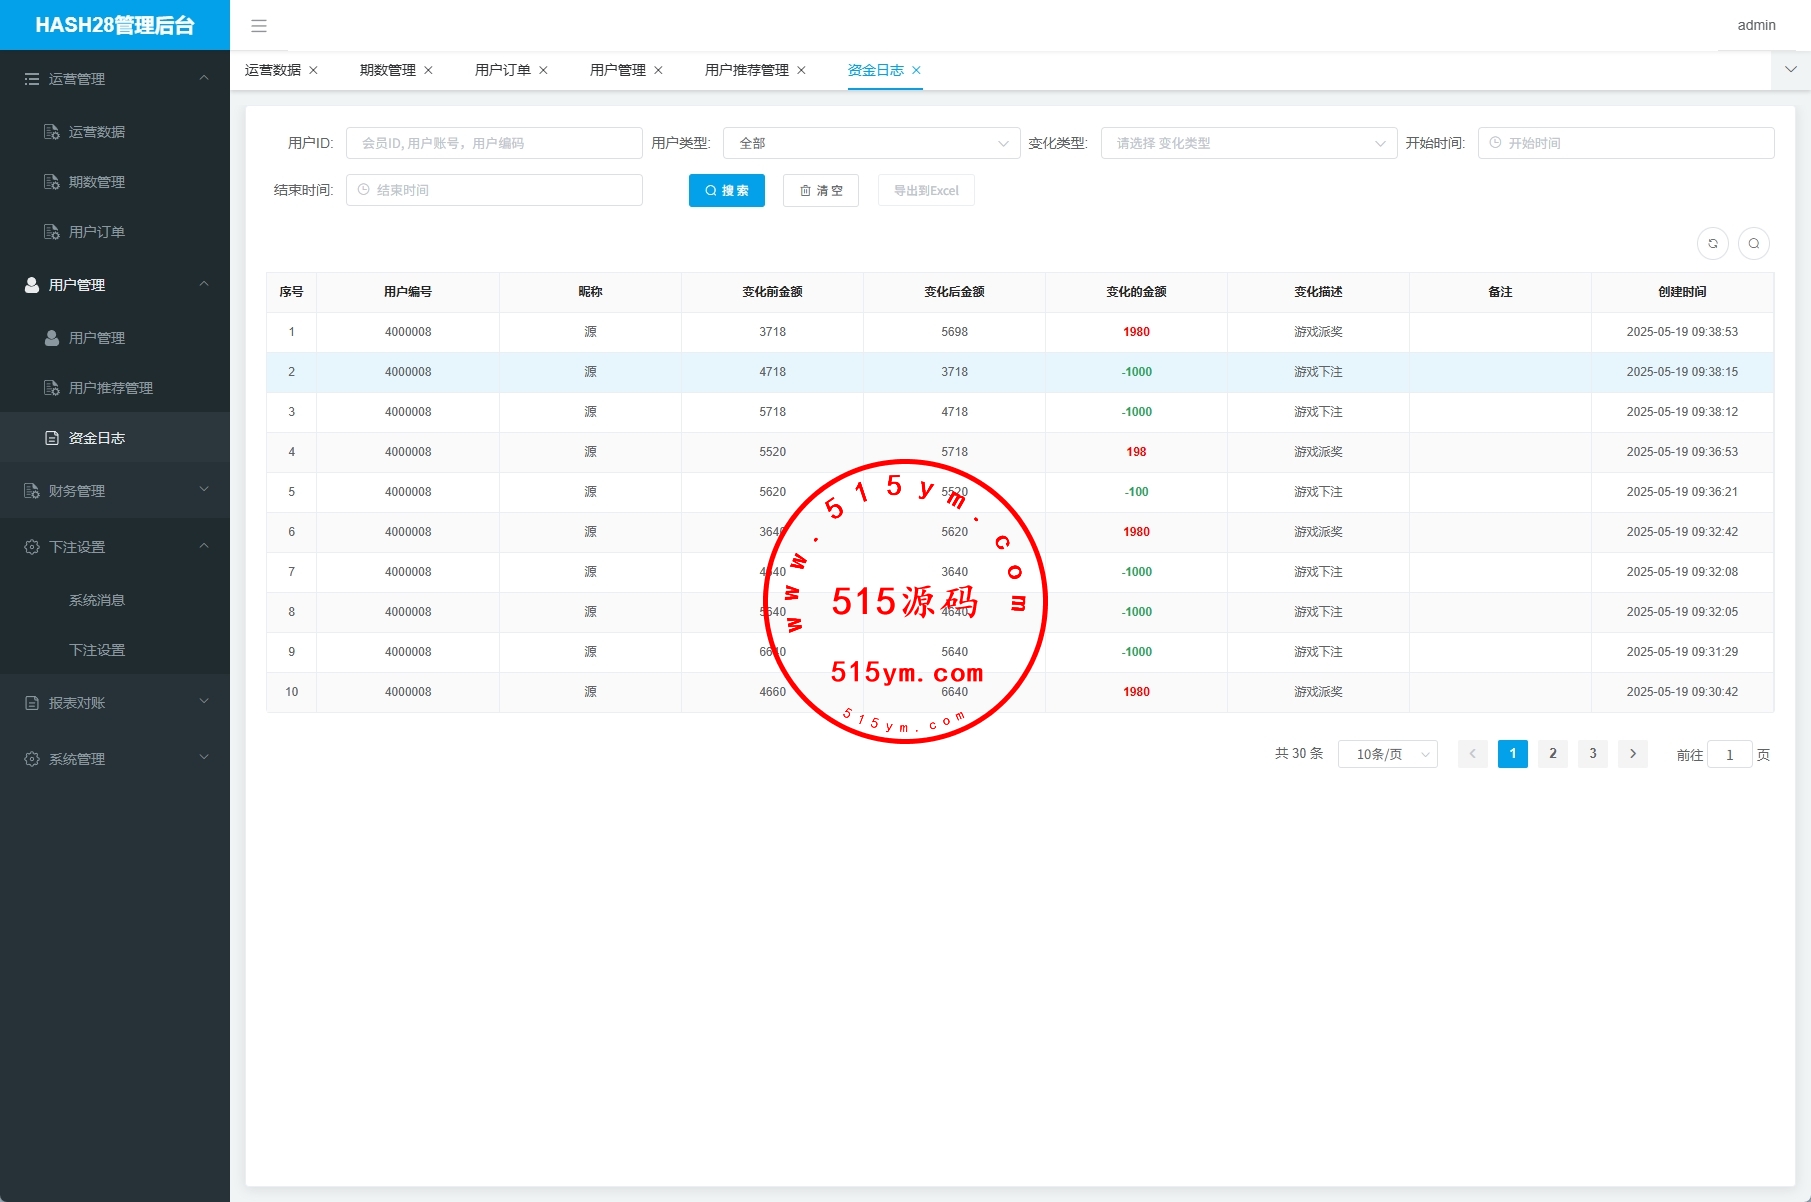Open 用户订单 in the sidebar
Image resolution: width=1811 pixels, height=1202 pixels.
96,232
